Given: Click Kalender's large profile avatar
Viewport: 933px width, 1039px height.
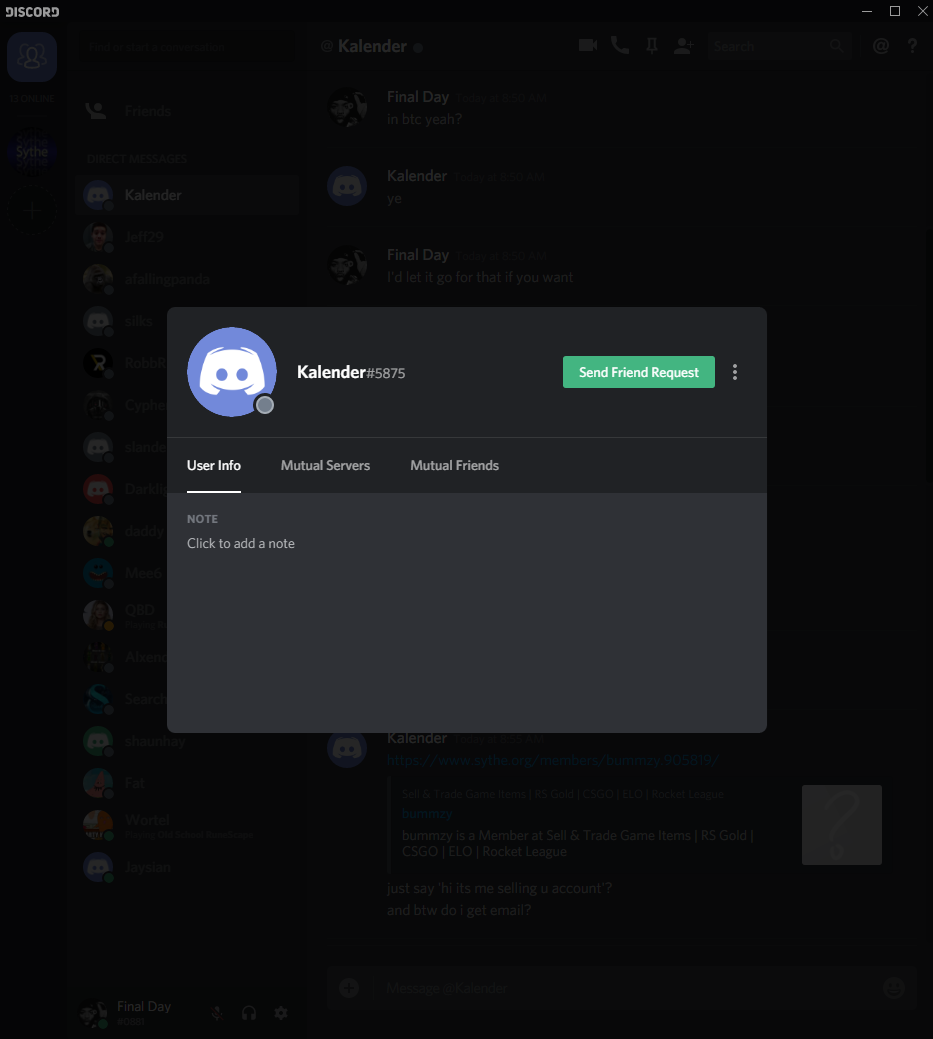Looking at the screenshot, I should tap(232, 372).
